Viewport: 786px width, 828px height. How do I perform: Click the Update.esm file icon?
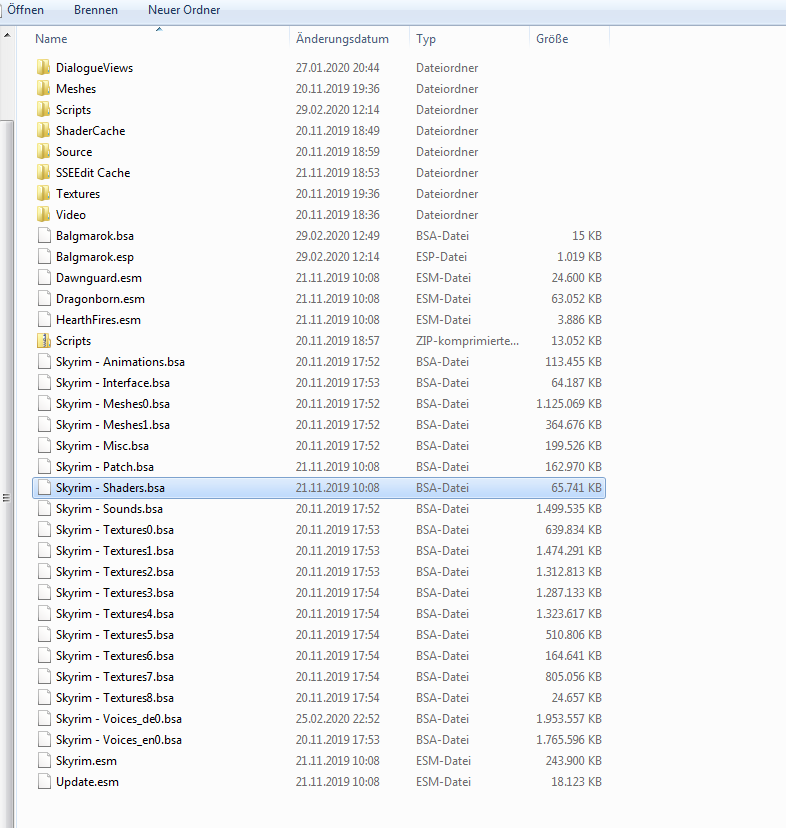pyautogui.click(x=43, y=782)
